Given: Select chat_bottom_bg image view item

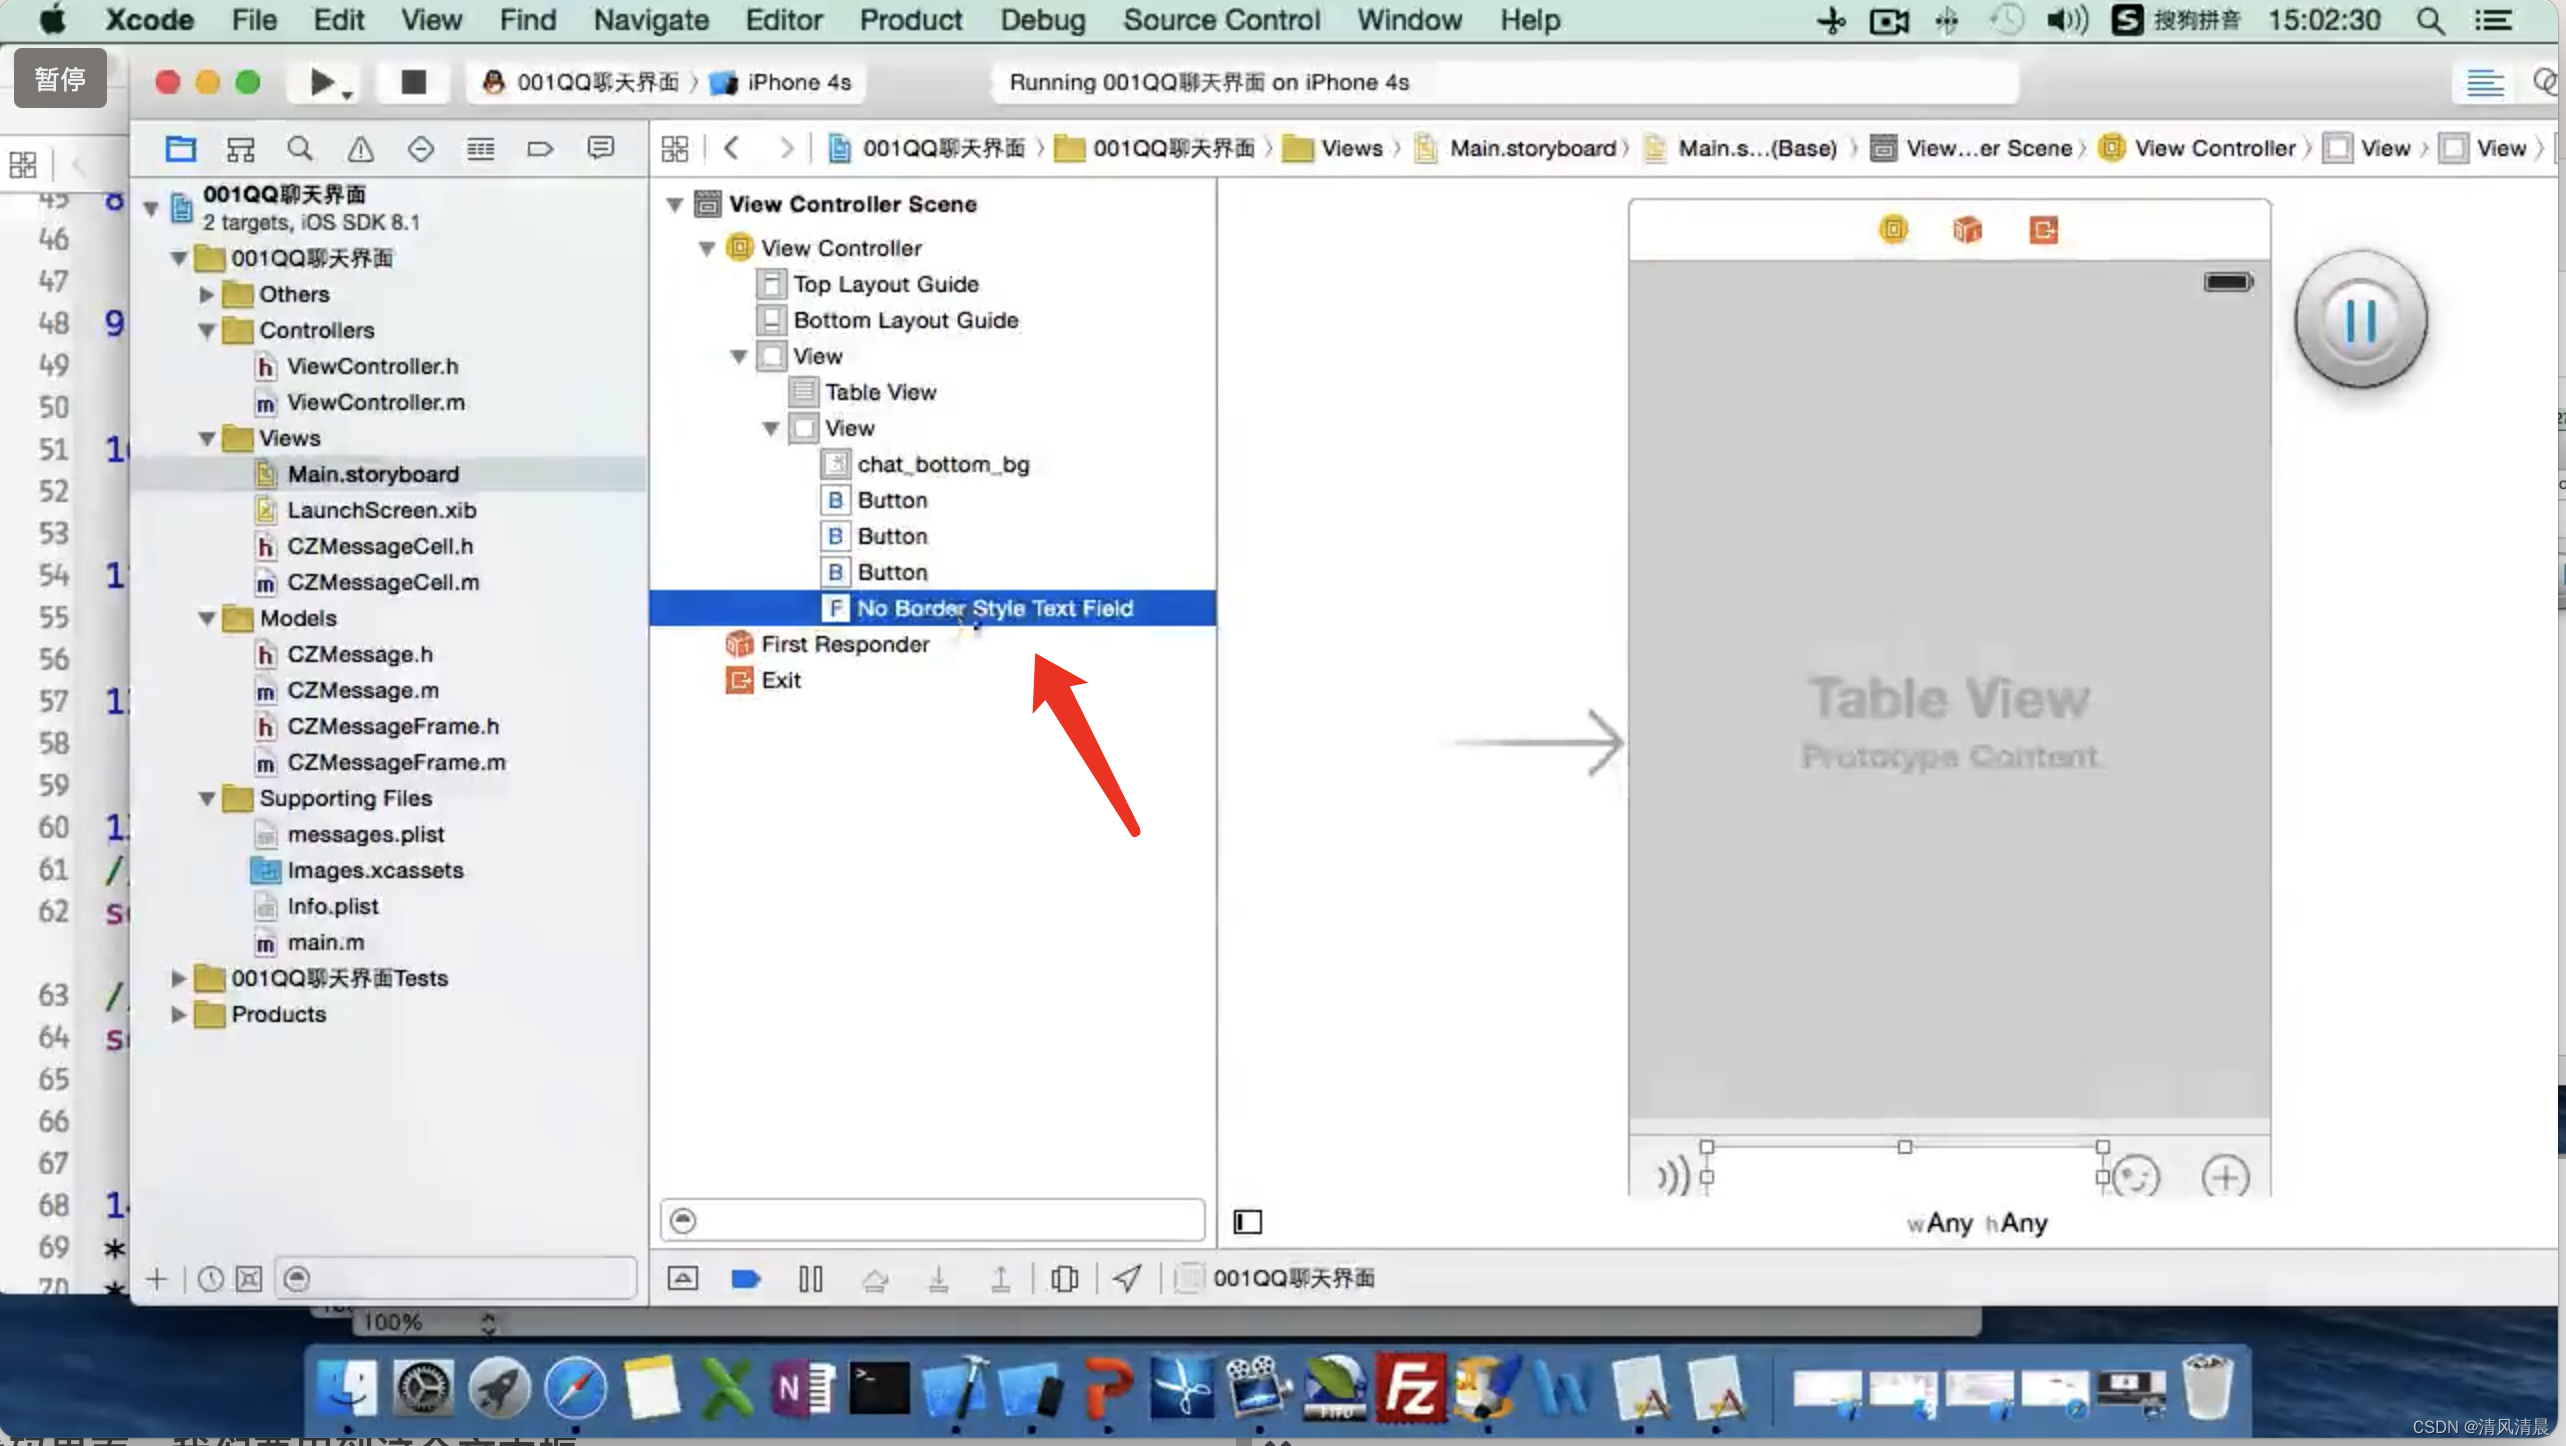Looking at the screenshot, I should 942,464.
